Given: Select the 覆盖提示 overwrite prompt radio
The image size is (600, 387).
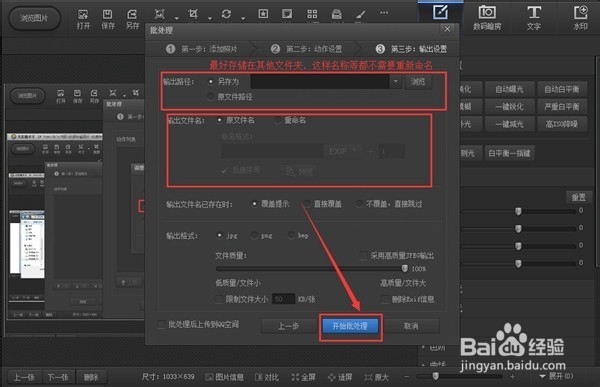Looking at the screenshot, I should click(x=254, y=204).
